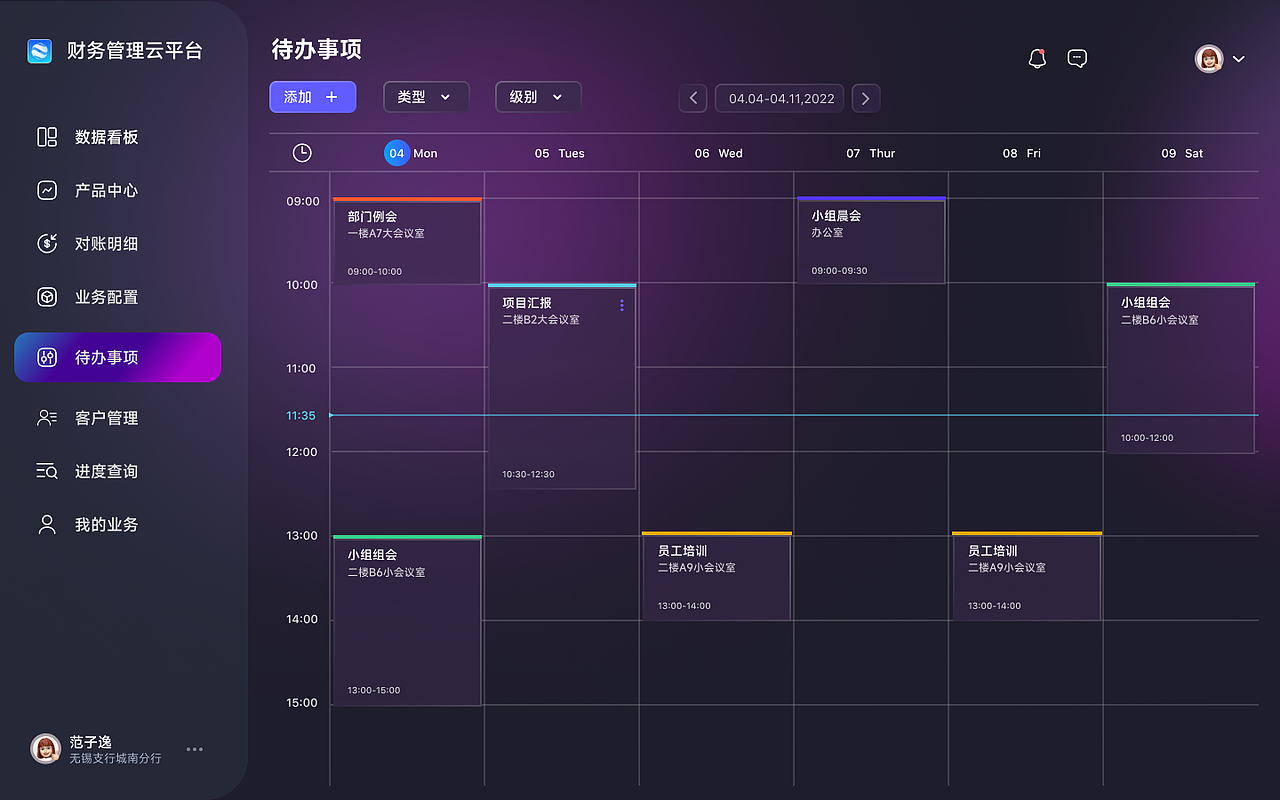Open Saturday's 小组组会 event card
Viewport: 1280px width, 800px height.
coord(1180,368)
